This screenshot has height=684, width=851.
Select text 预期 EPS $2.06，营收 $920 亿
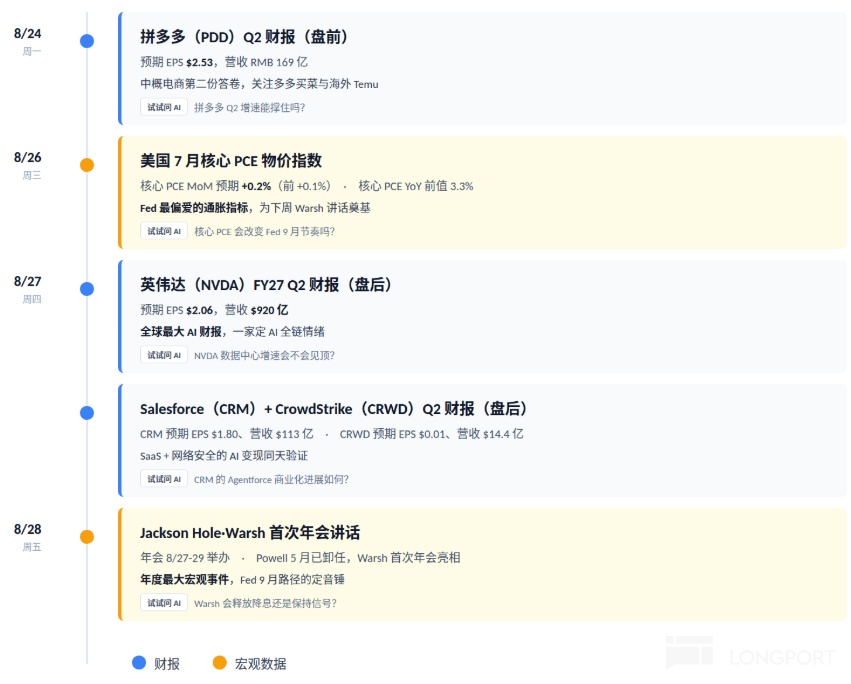pyautogui.click(x=214, y=309)
